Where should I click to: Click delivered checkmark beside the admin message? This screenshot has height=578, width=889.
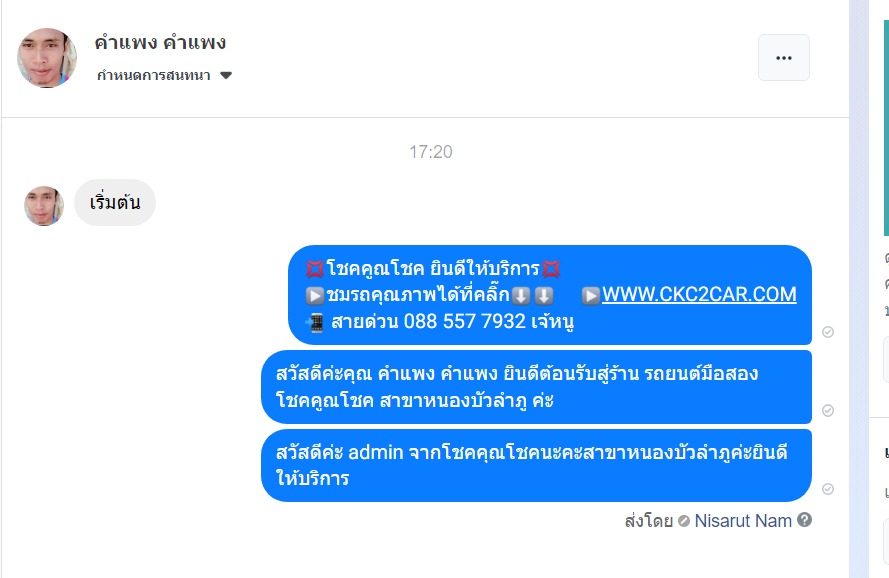point(828,489)
